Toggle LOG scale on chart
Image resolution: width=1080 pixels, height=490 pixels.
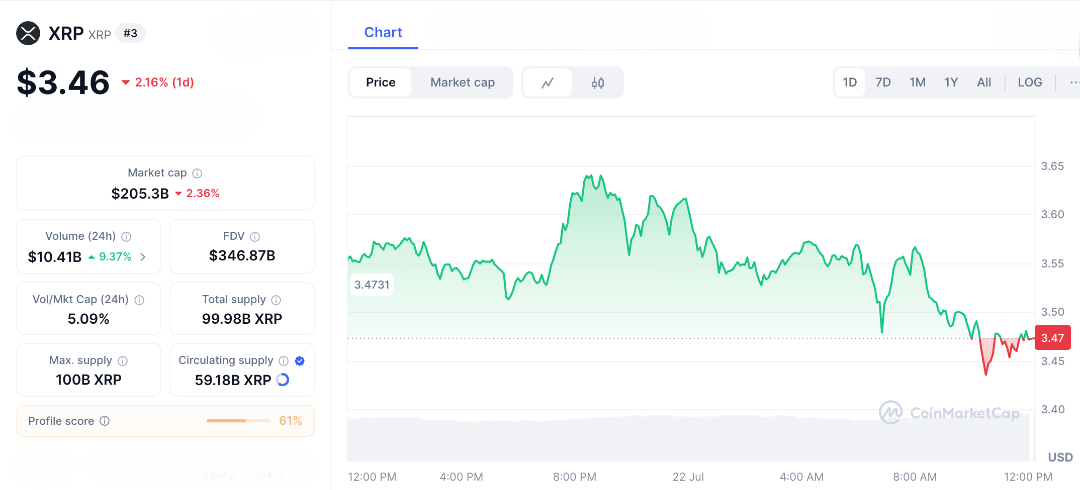click(x=1030, y=82)
